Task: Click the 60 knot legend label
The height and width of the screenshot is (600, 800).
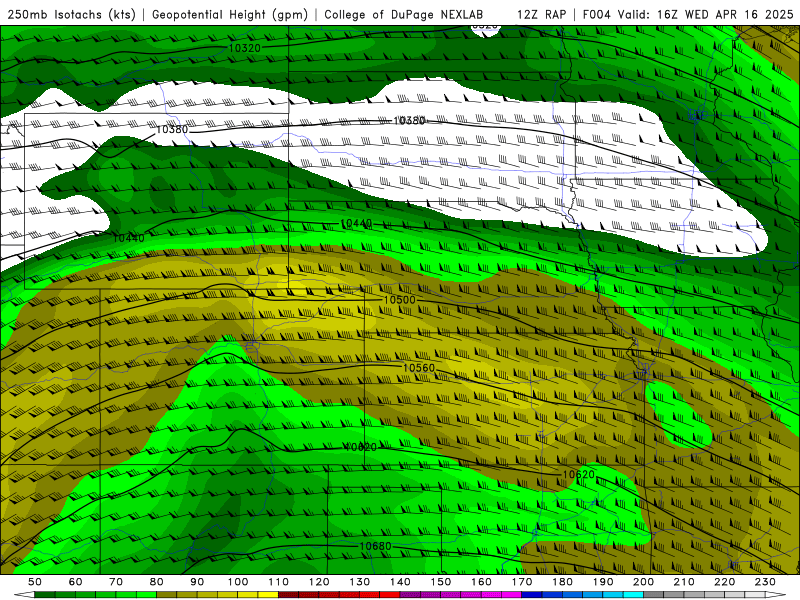Action: (75, 582)
